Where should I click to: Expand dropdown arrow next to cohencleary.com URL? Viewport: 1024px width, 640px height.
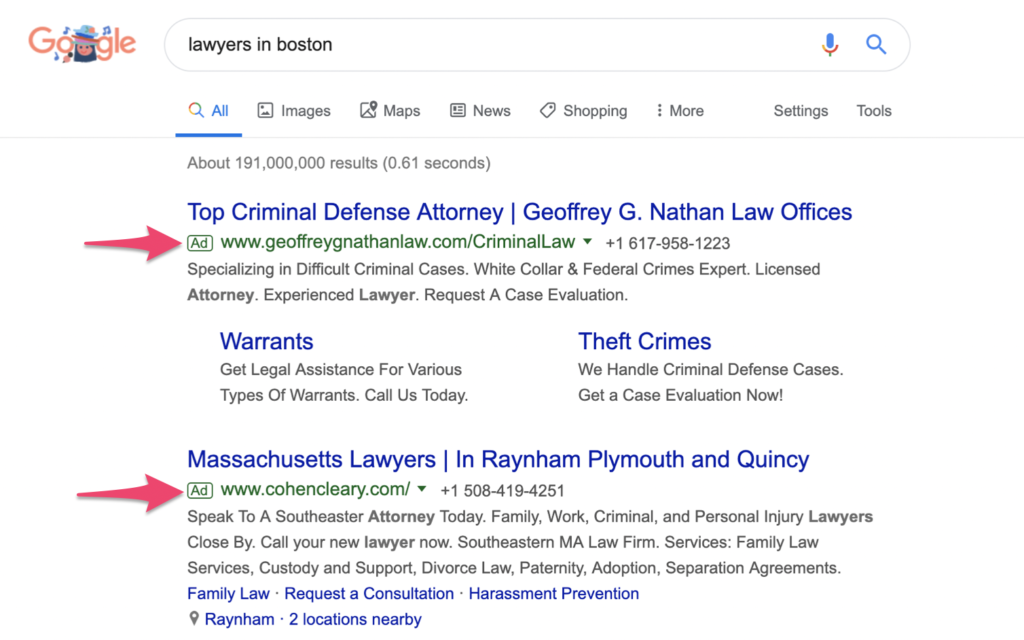[x=422, y=488]
